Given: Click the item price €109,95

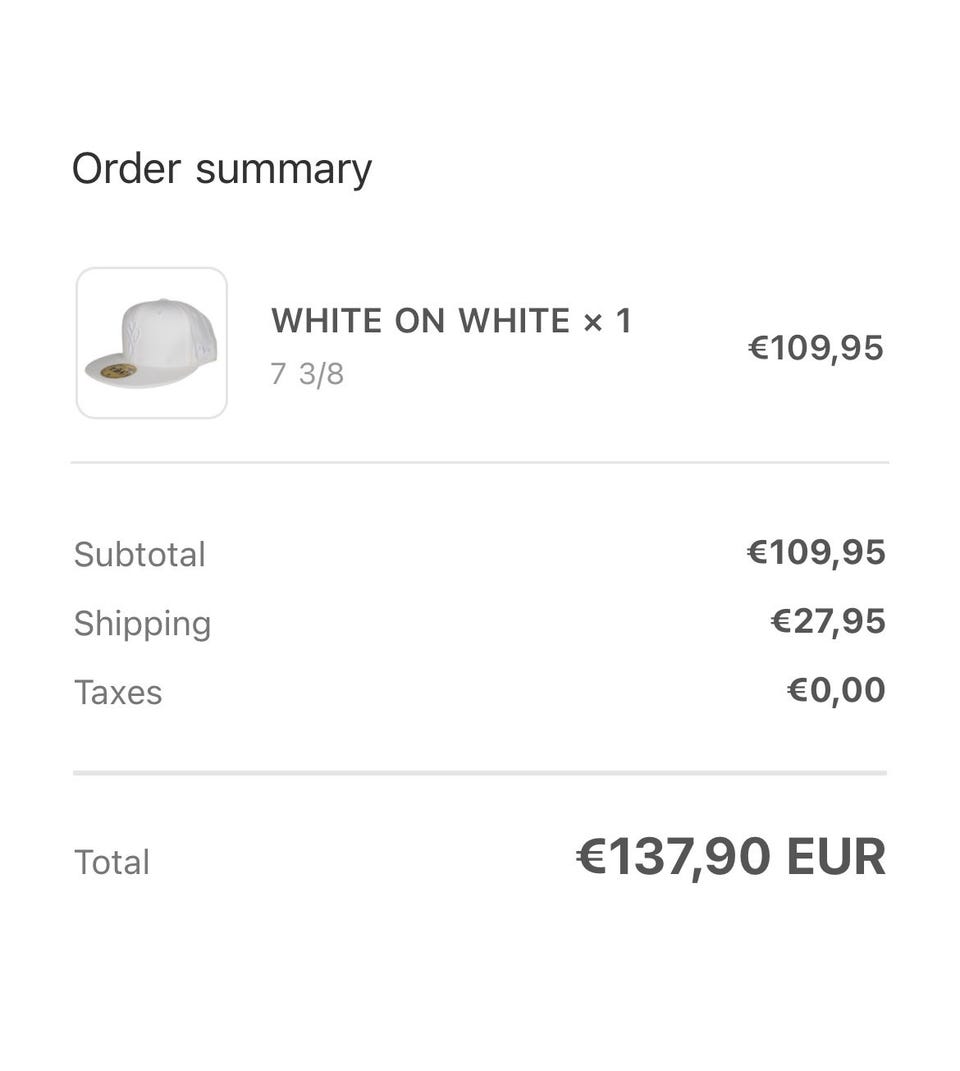Looking at the screenshot, I should [815, 348].
